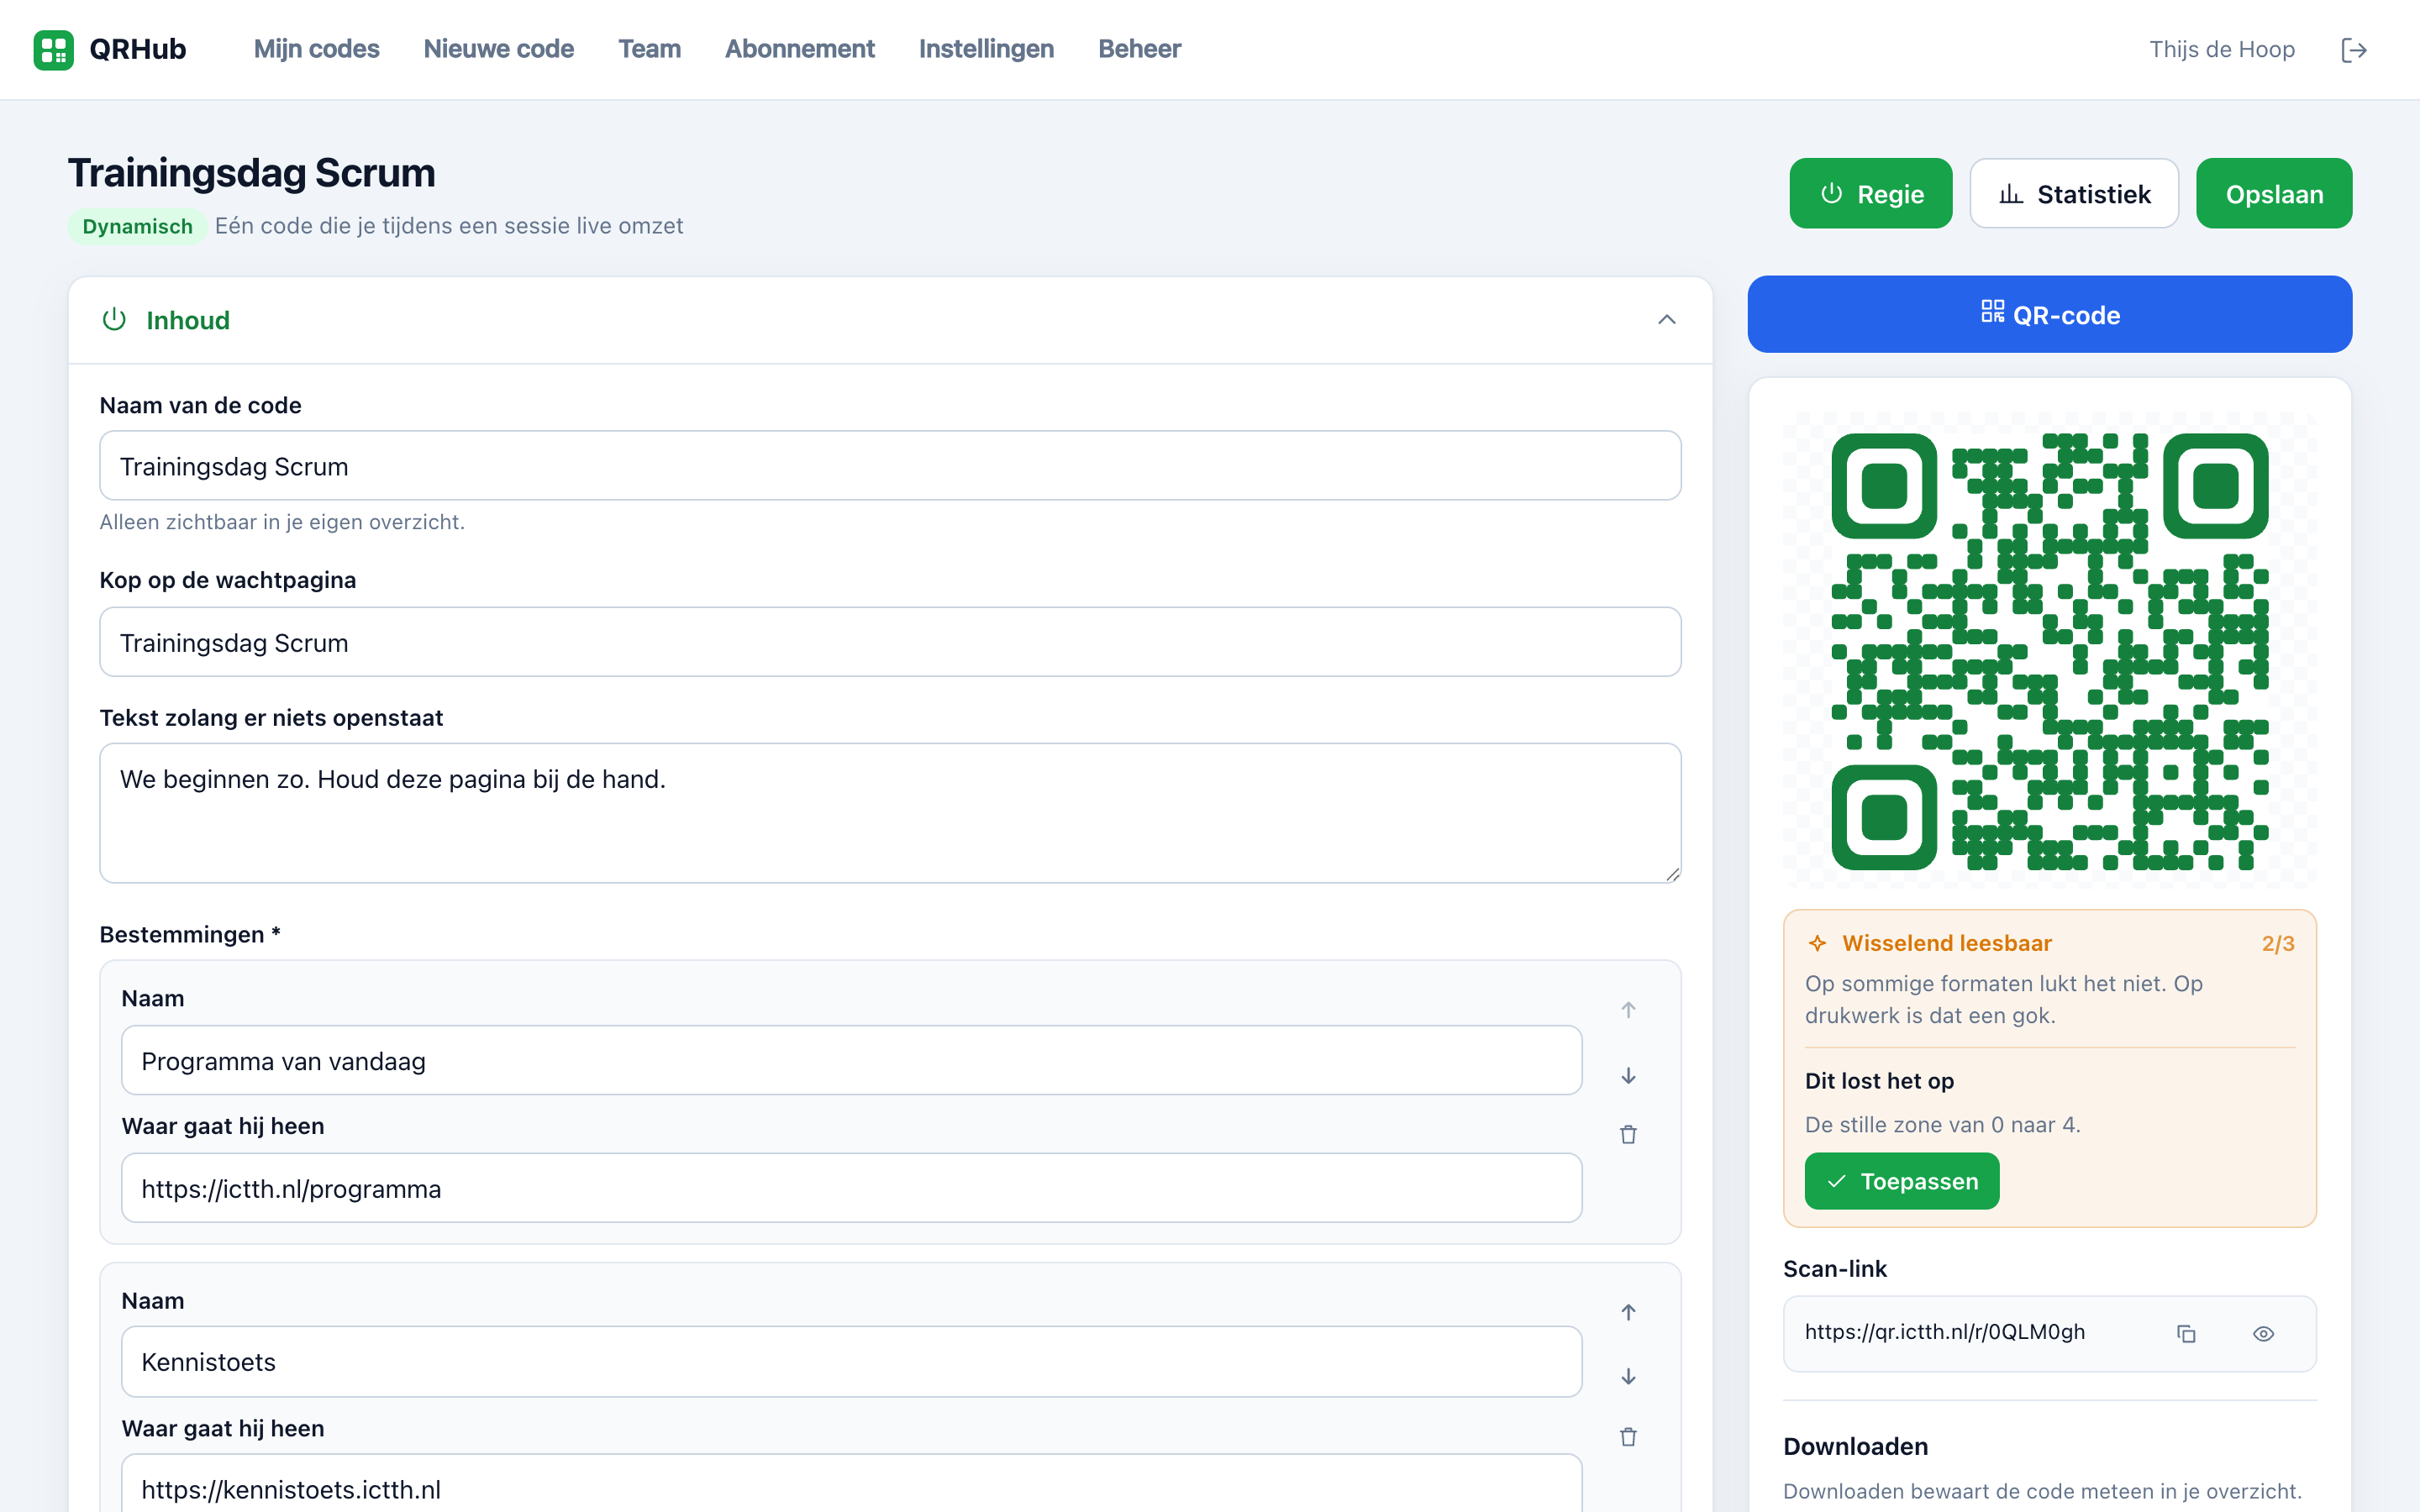Collapse the Inhoud section
Image resolution: width=2420 pixels, height=1512 pixels.
click(x=1666, y=320)
